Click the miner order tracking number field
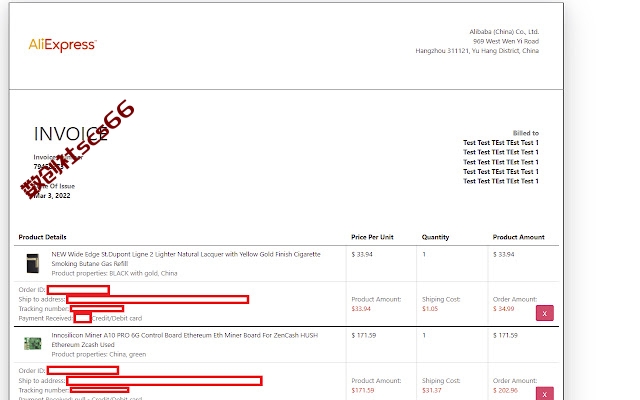The image size is (640, 400). pos(100,390)
